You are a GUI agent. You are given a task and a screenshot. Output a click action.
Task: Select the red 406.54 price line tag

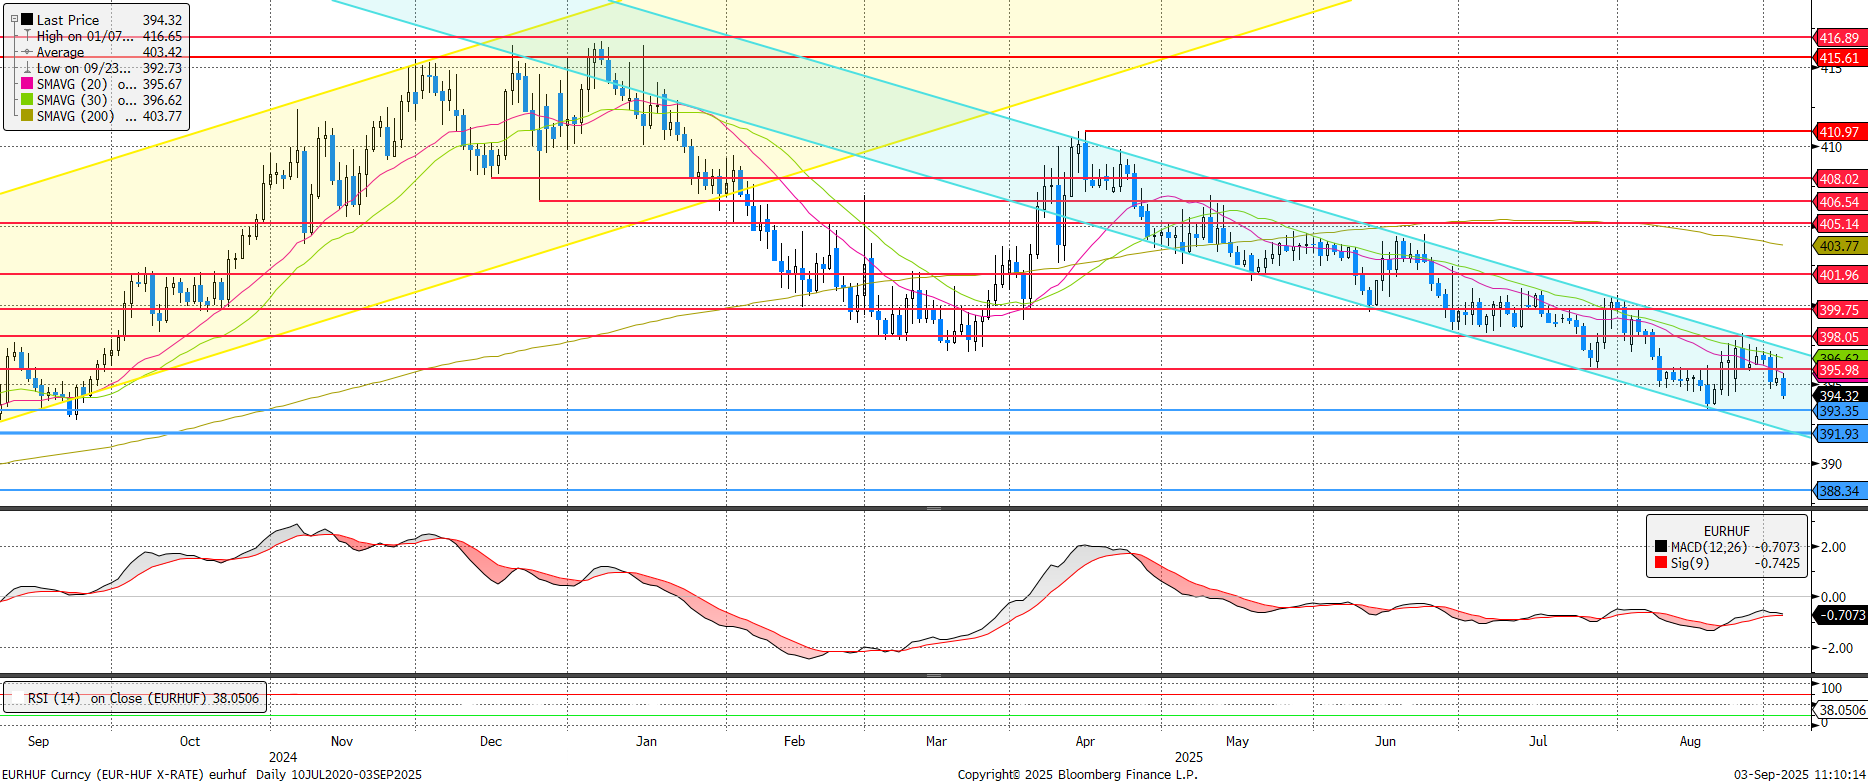click(x=1838, y=202)
